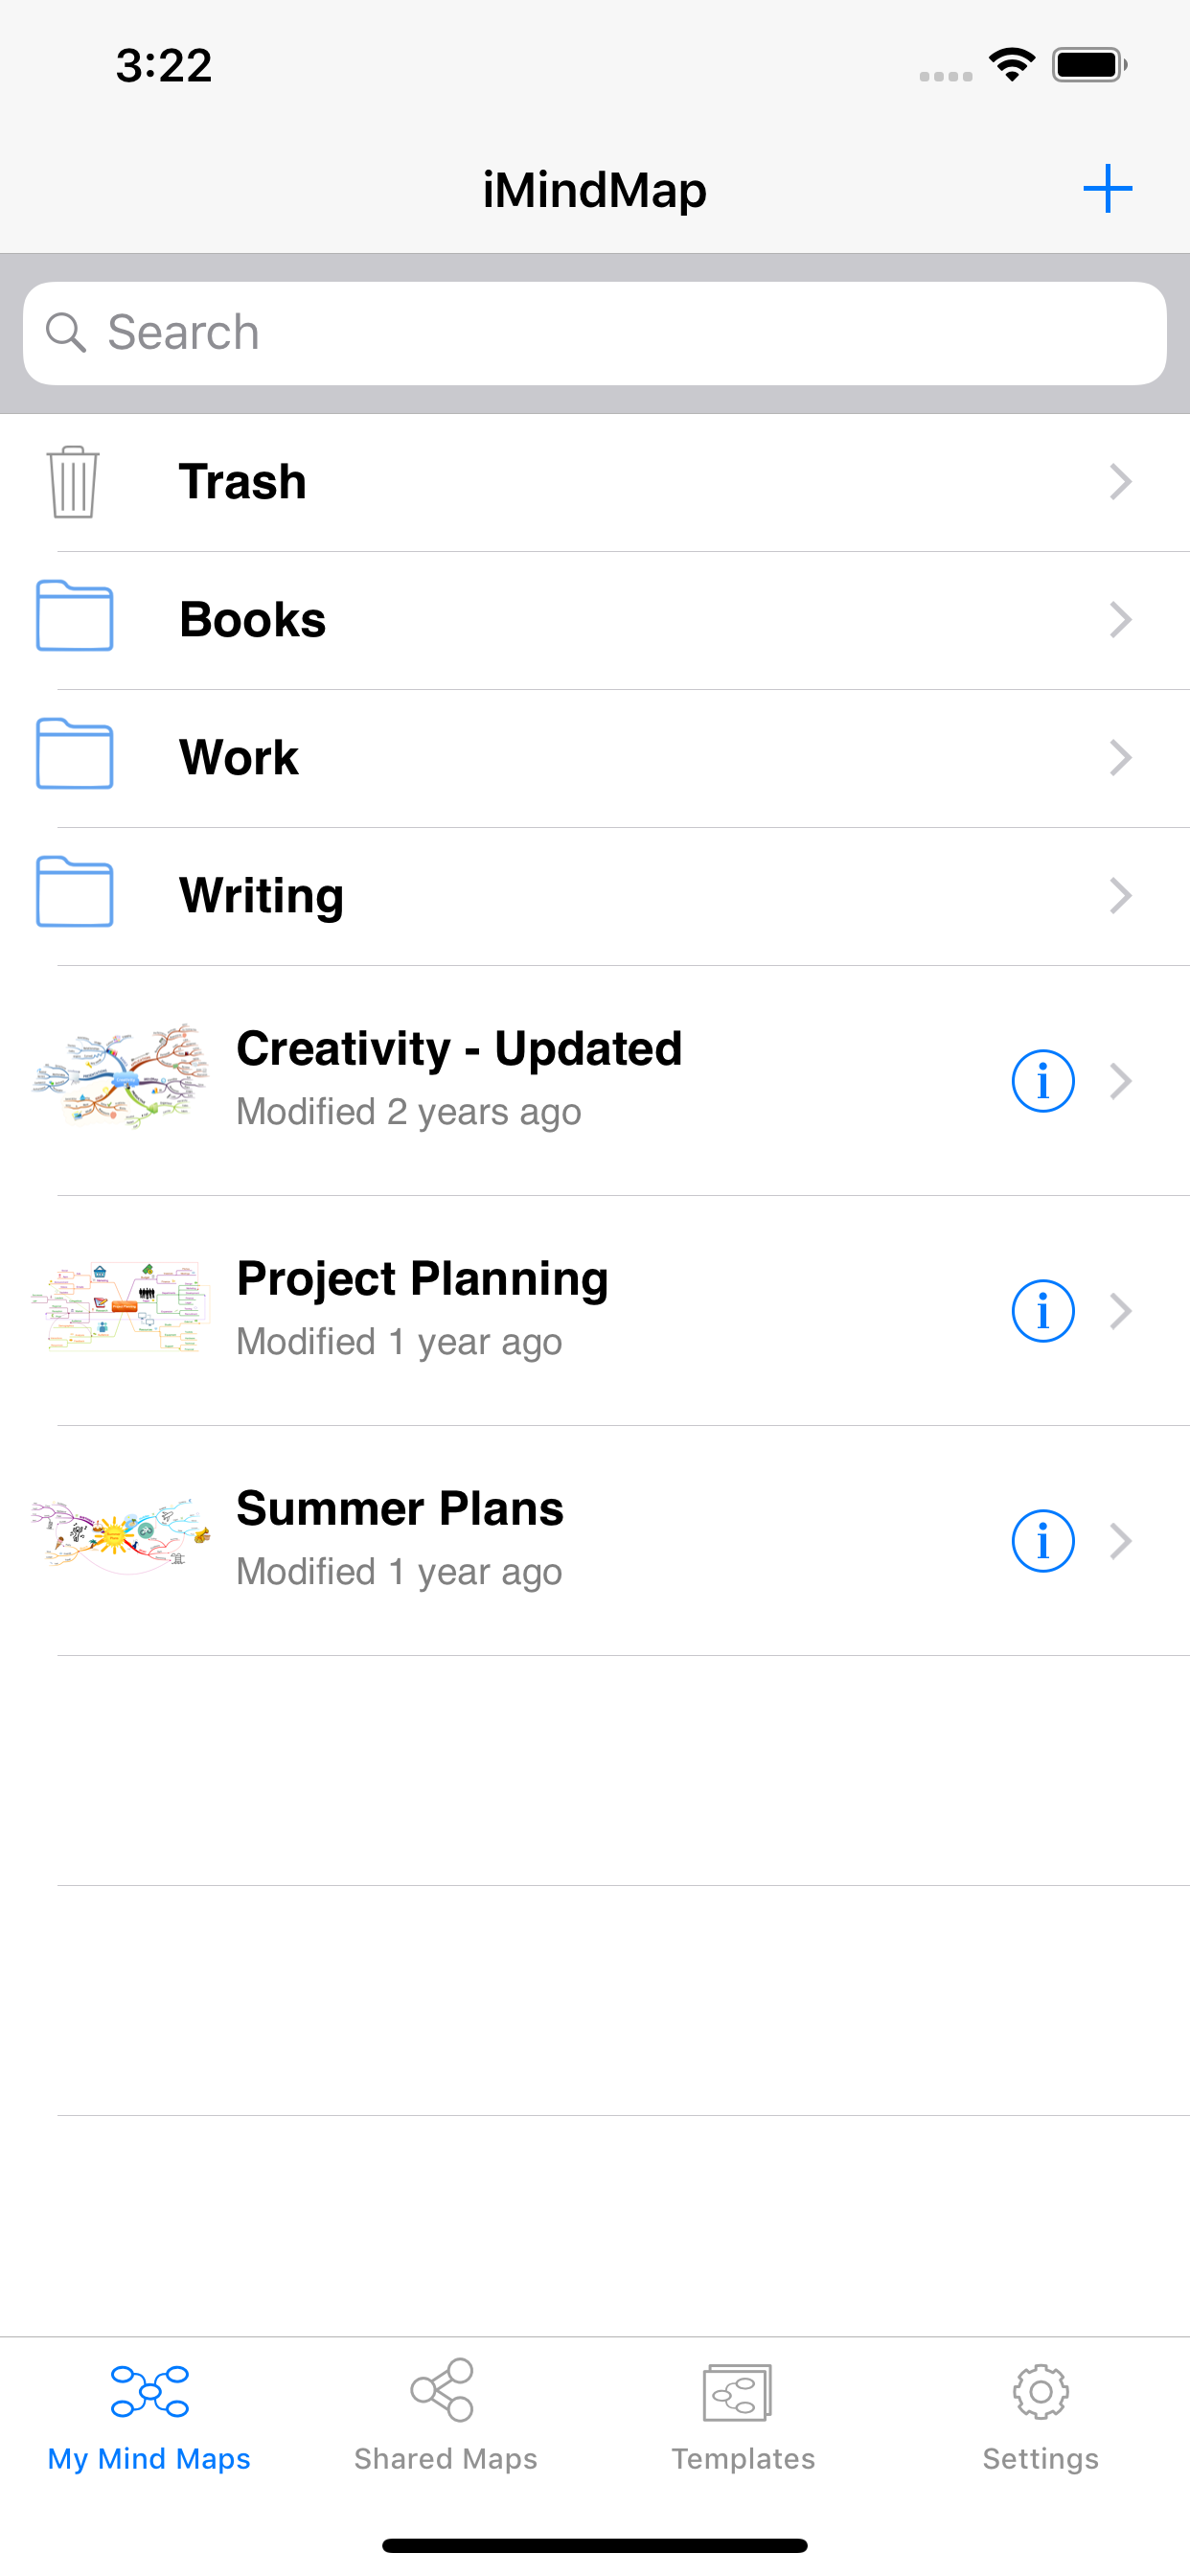
Task: Select the Books folder icon
Action: click(74, 617)
